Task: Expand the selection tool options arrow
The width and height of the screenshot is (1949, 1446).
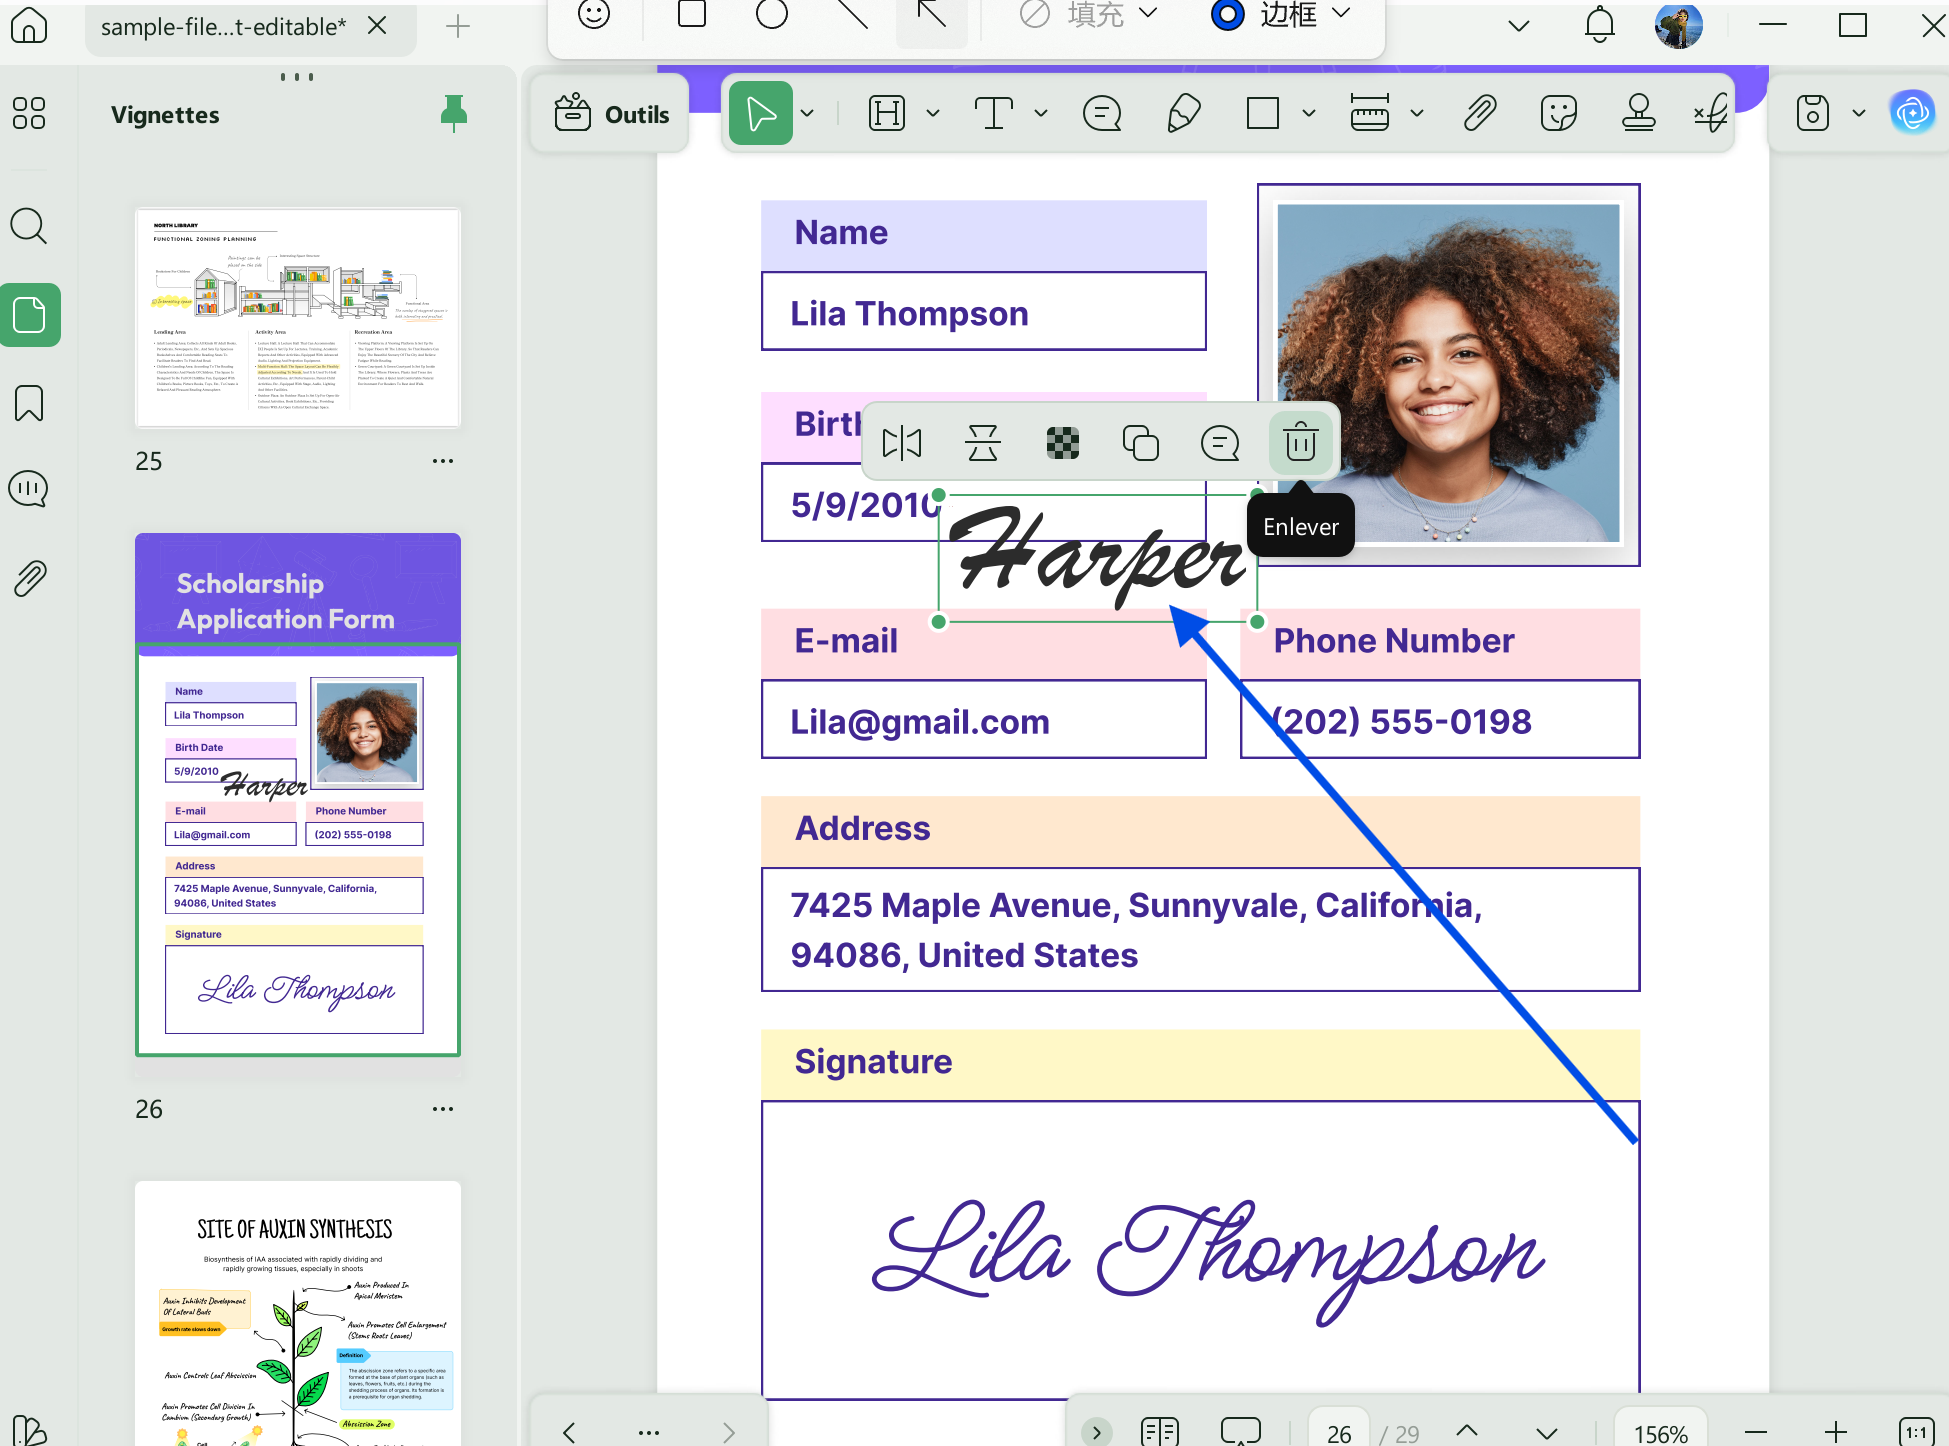Action: click(808, 114)
